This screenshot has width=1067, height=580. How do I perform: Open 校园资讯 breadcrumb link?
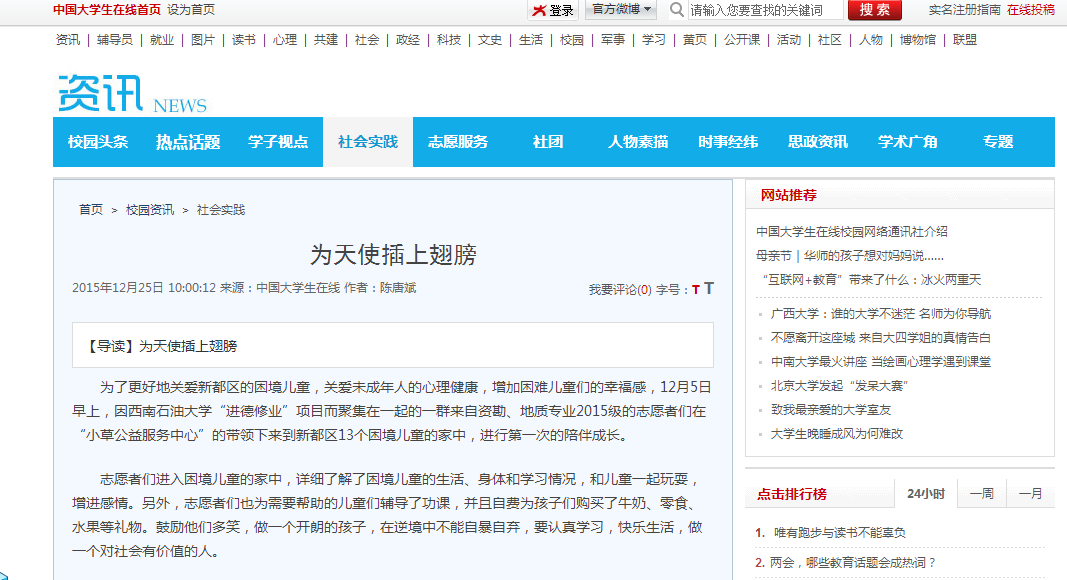[150, 210]
